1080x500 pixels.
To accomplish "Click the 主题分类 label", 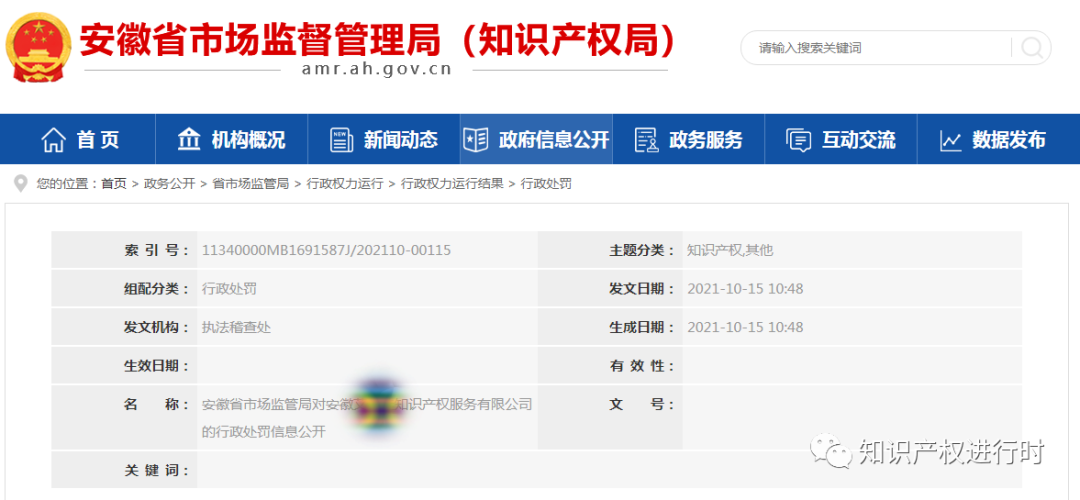I will (642, 250).
